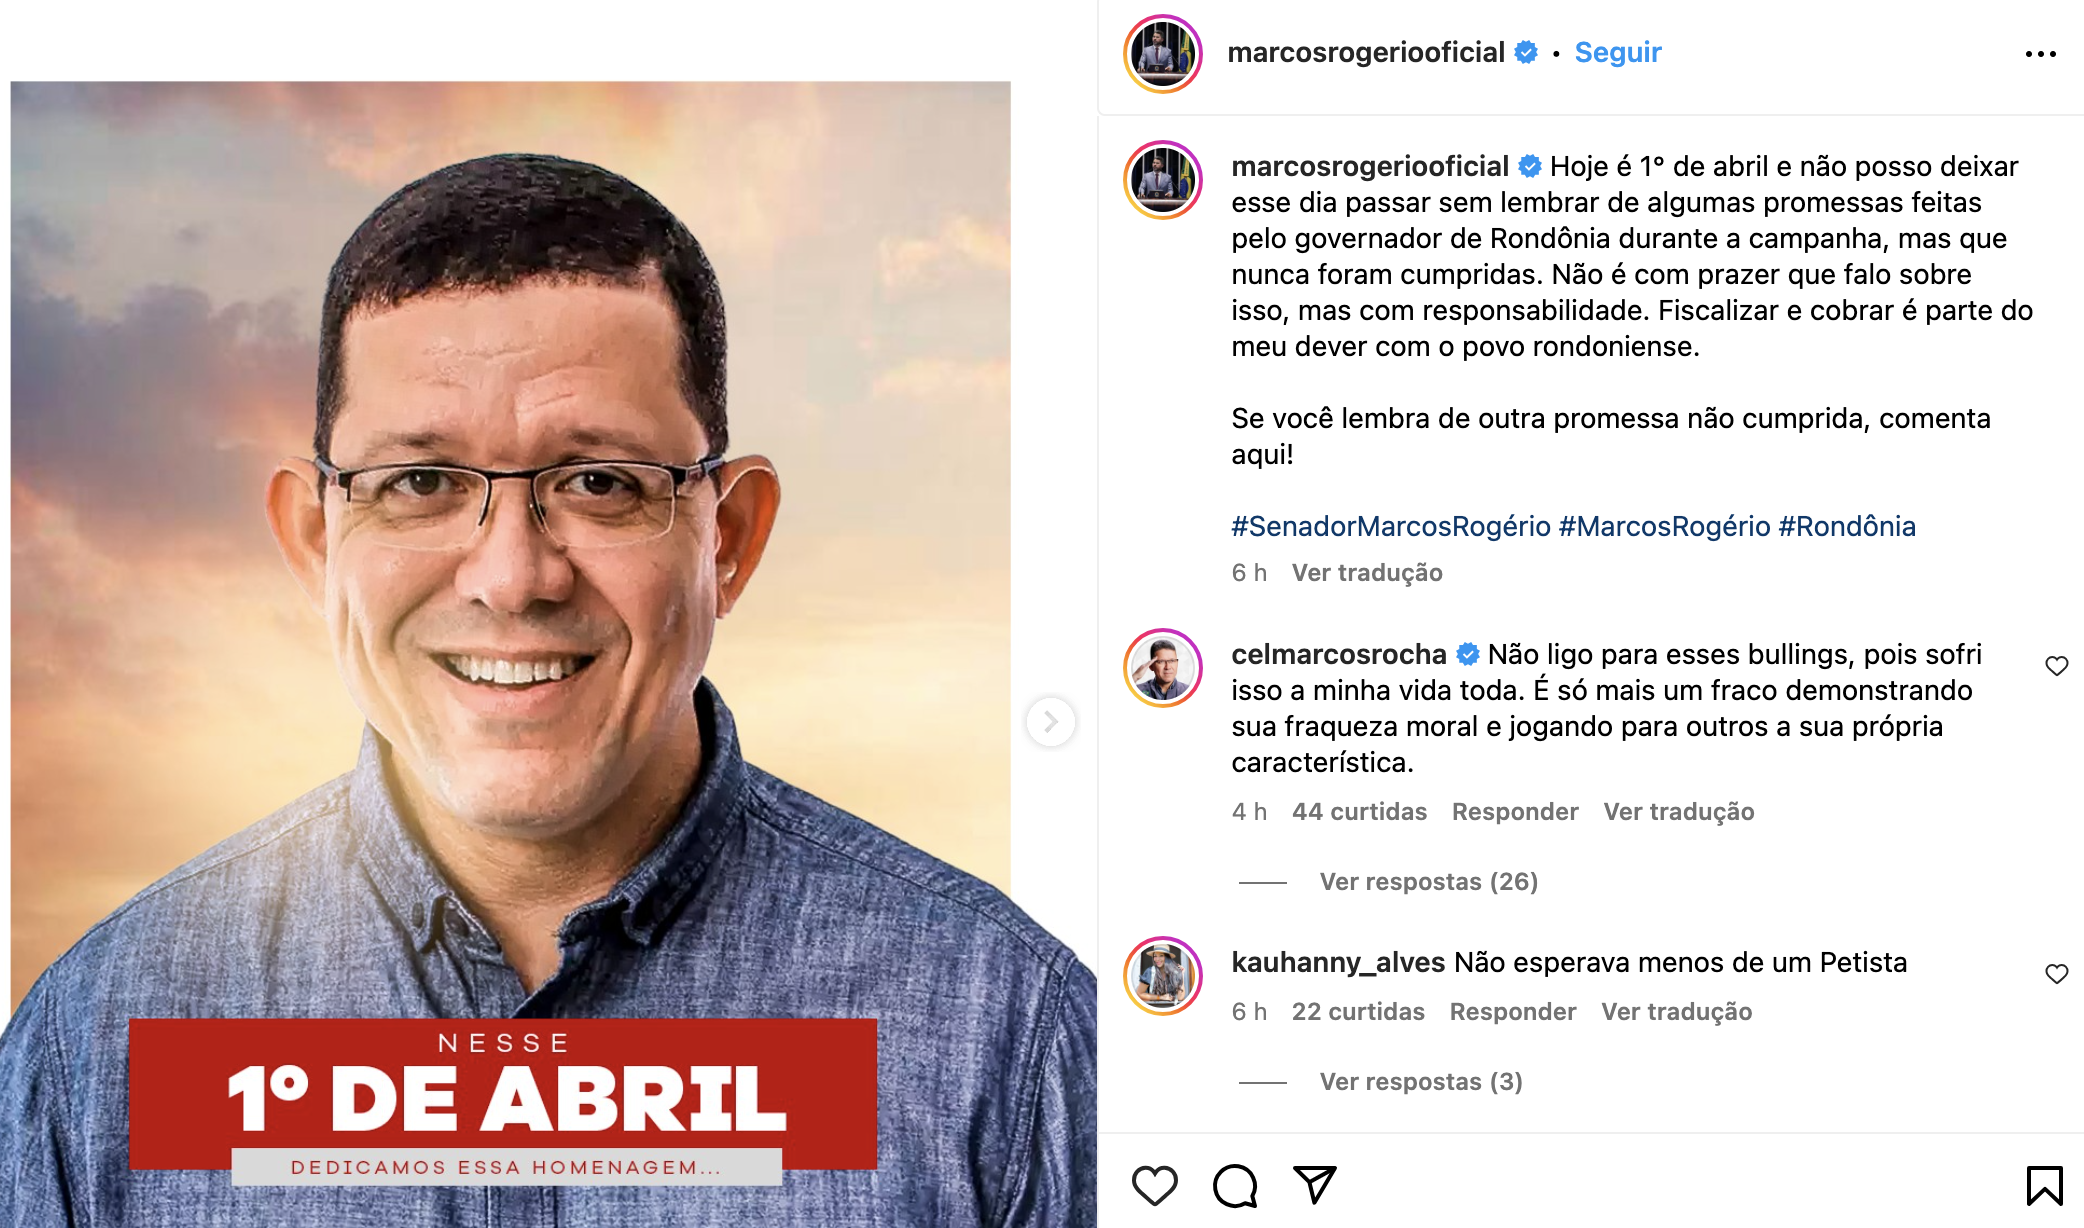The image size is (2084, 1228).
Task: Reply to kauhanny_alves's comment
Action: click(x=1513, y=1012)
